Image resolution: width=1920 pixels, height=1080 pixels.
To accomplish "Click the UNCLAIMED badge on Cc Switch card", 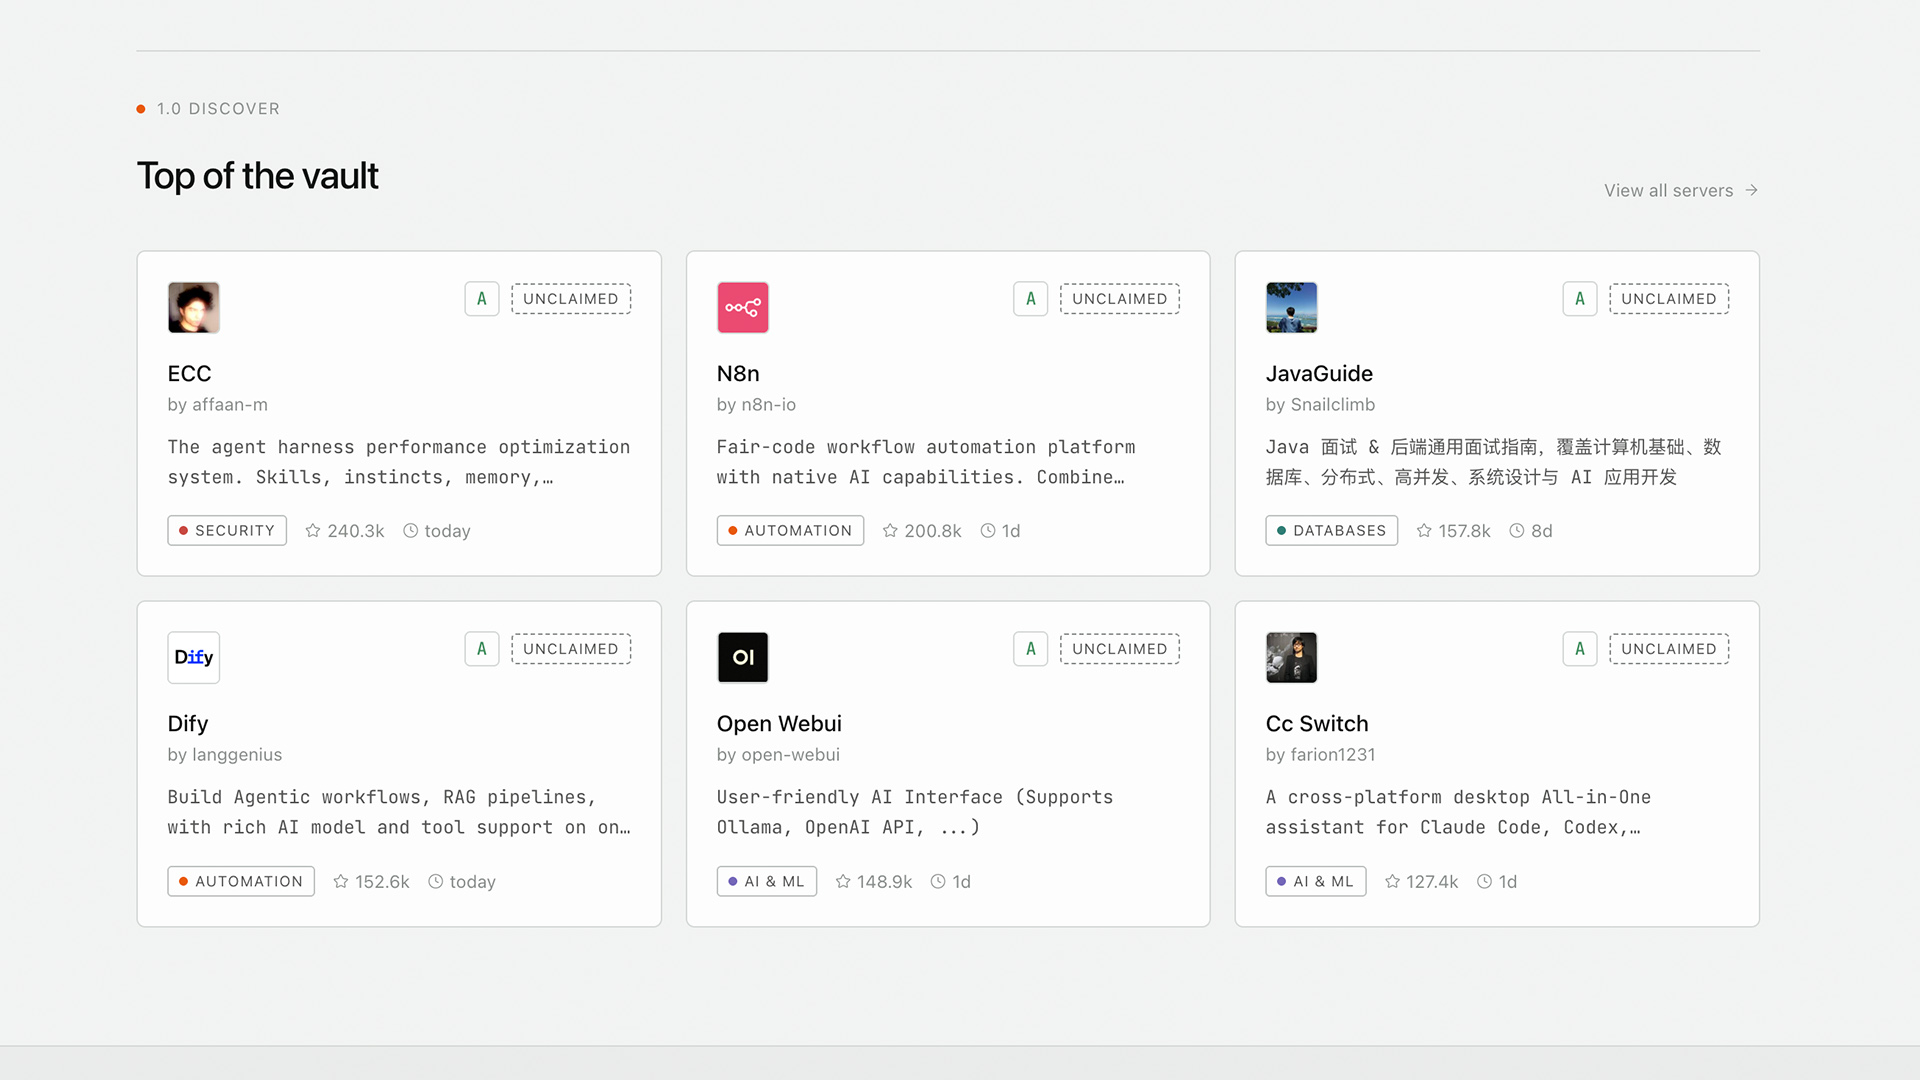I will [x=1669, y=649].
